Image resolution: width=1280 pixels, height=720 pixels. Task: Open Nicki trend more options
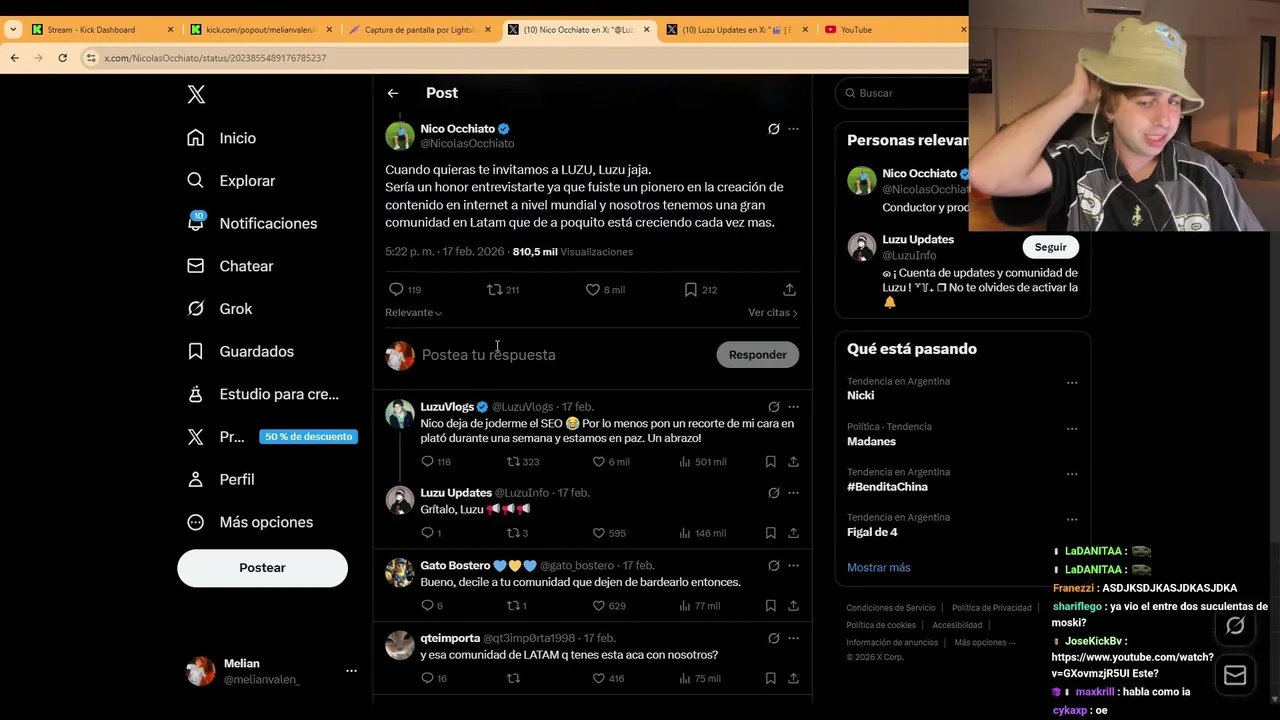coord(1072,383)
